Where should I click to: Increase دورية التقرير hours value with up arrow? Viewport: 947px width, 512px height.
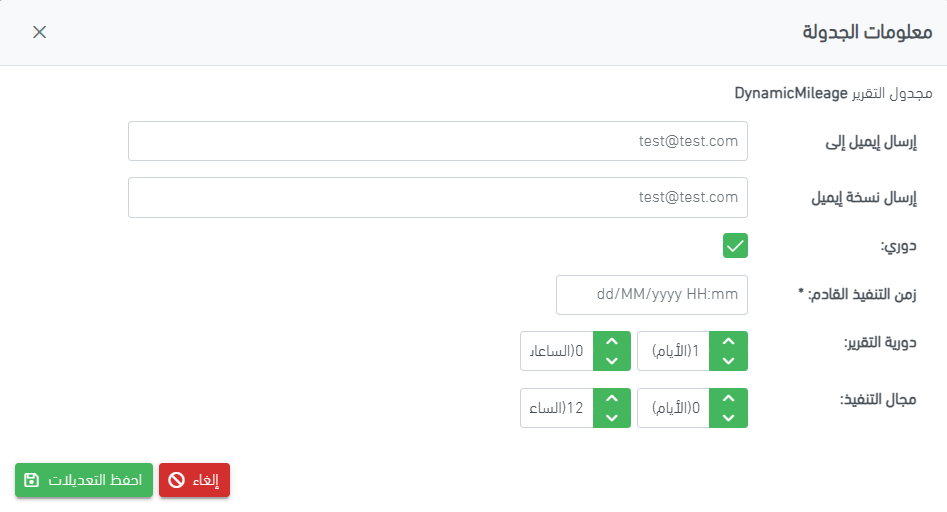(612, 342)
